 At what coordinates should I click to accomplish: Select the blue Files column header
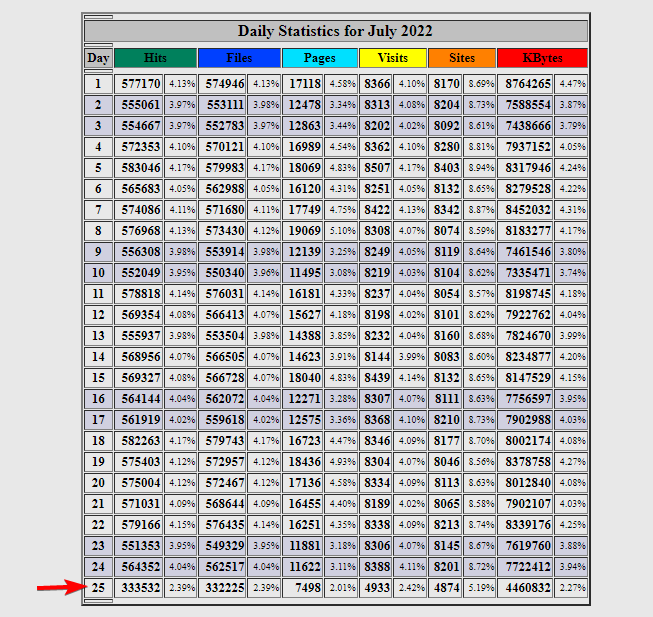coord(239,58)
